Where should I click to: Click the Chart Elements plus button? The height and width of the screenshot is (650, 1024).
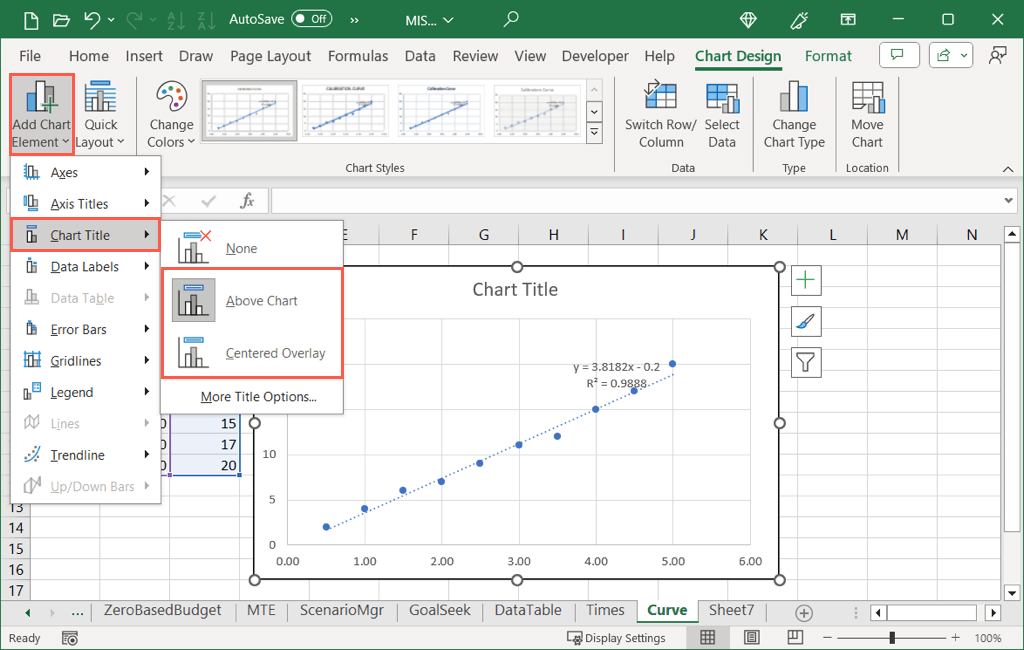(x=806, y=281)
